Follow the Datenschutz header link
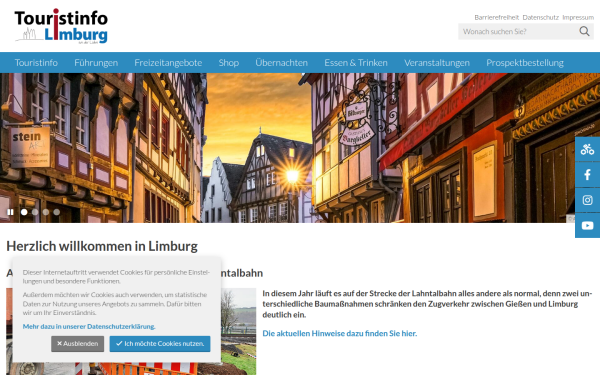Image resolution: width=600 pixels, height=375 pixels. point(540,17)
